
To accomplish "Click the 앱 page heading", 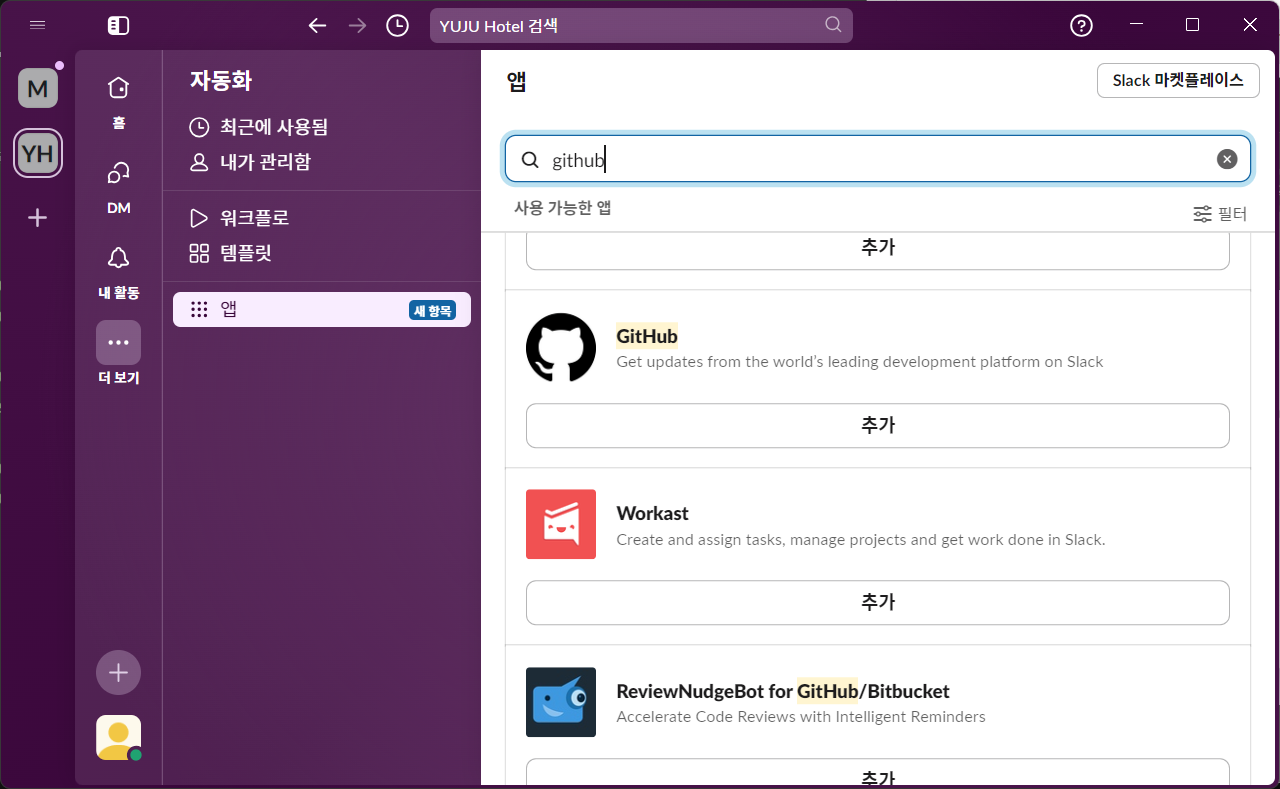I will [516, 82].
